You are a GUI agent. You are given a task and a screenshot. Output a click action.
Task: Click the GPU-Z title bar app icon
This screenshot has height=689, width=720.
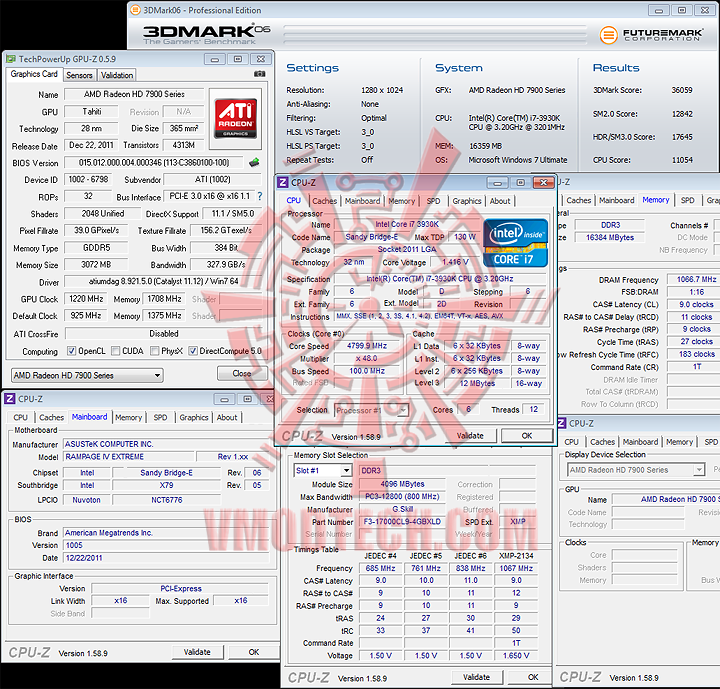click(x=11, y=59)
